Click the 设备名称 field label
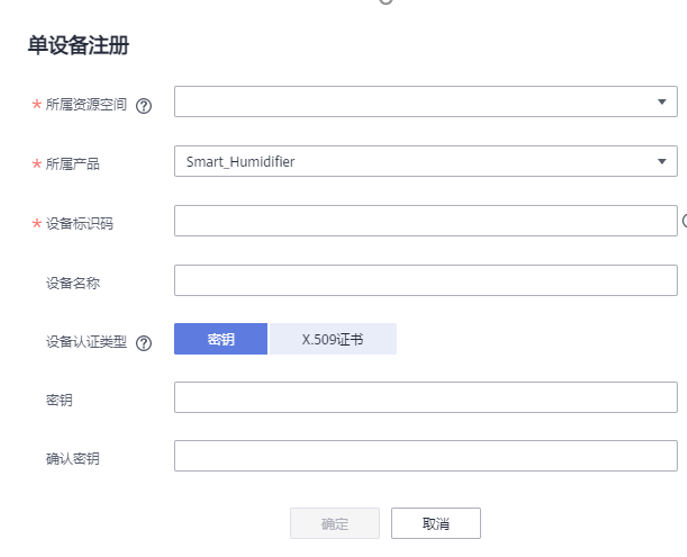Image resolution: width=687 pixels, height=557 pixels. [73, 283]
